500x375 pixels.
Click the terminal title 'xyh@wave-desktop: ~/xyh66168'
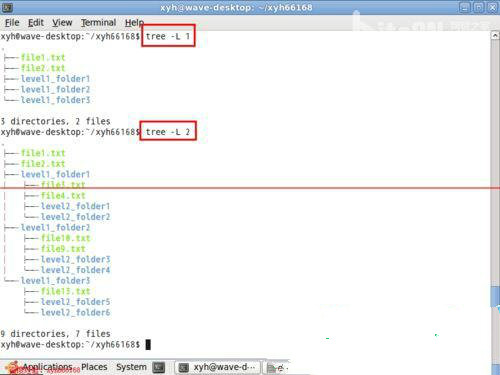click(x=236, y=7)
